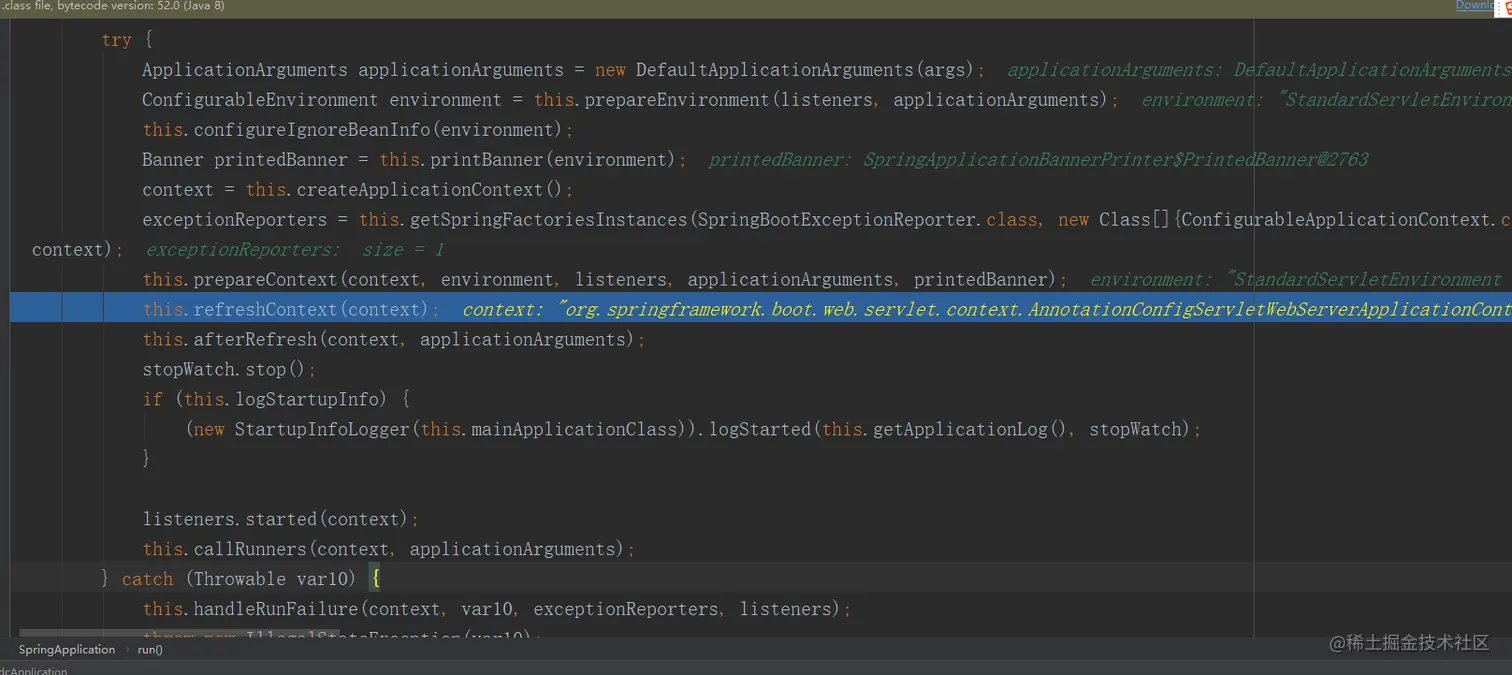Click refreshContext(context) on the highlighted line

click(311, 310)
